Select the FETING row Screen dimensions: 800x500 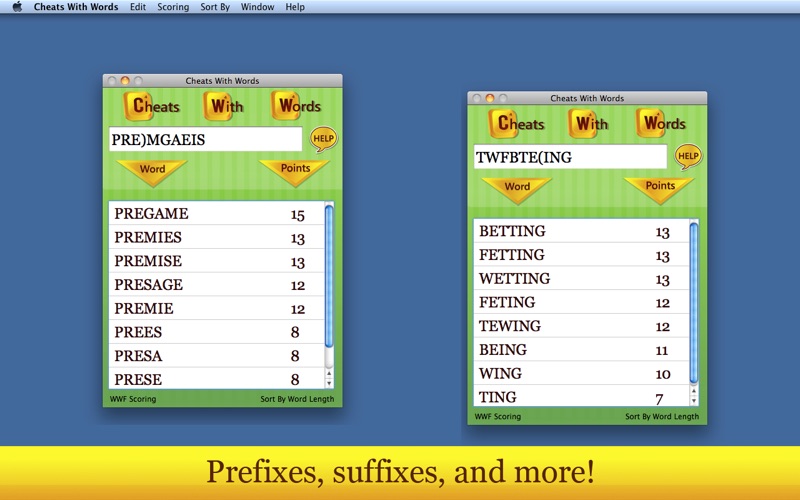(x=581, y=302)
